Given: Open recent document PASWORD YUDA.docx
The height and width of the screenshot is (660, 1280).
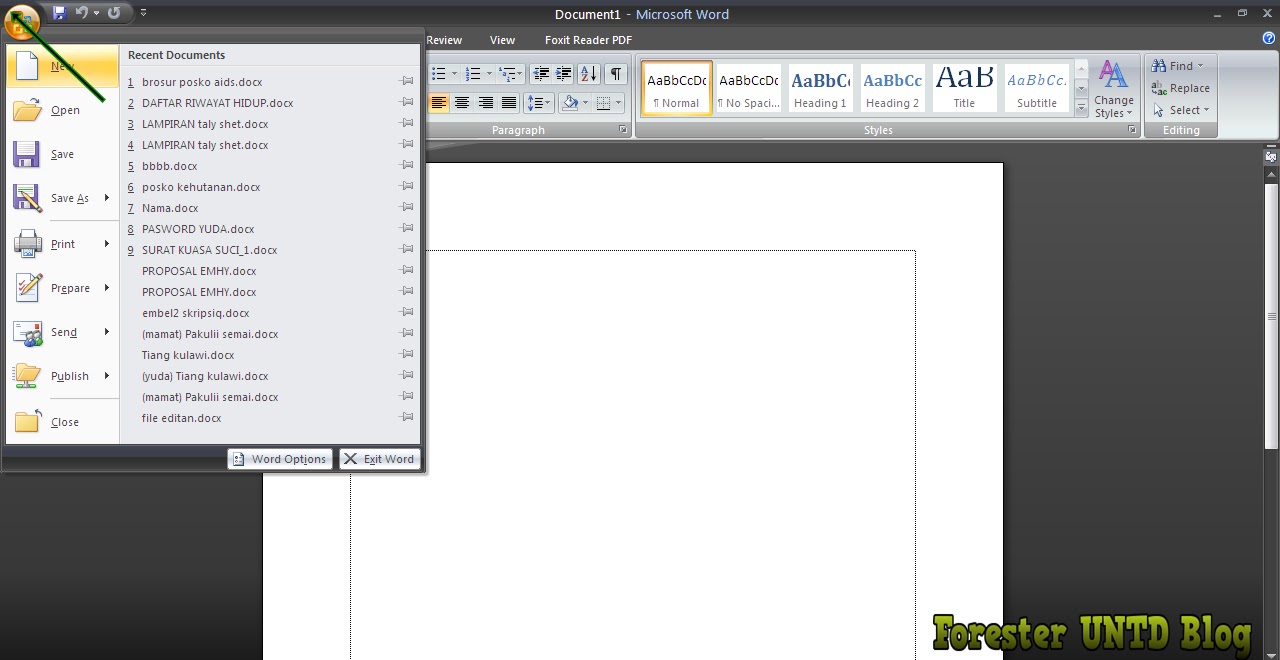Looking at the screenshot, I should (198, 229).
